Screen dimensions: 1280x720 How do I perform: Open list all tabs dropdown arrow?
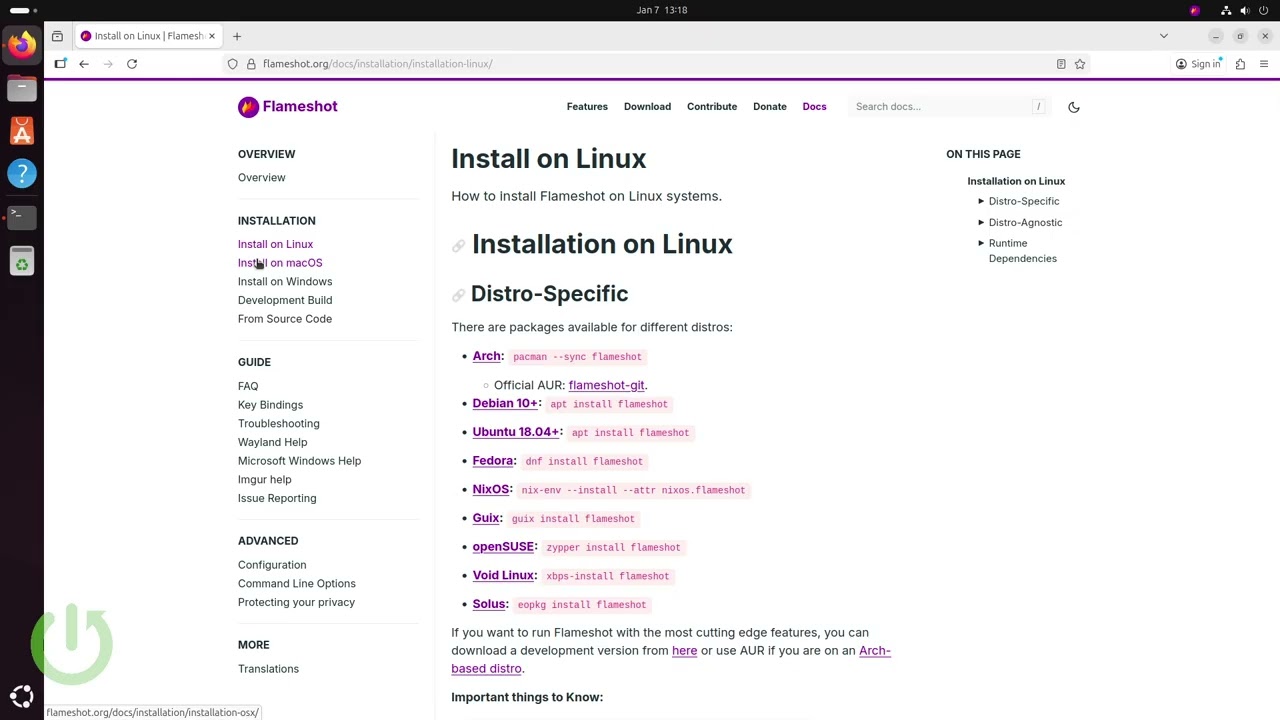pos(1163,36)
